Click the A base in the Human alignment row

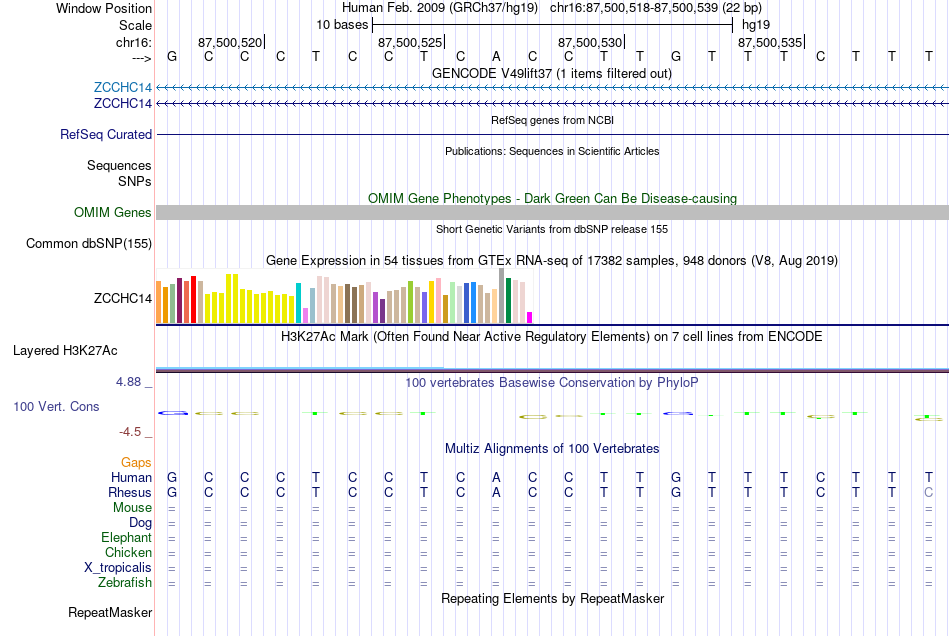coord(496,477)
